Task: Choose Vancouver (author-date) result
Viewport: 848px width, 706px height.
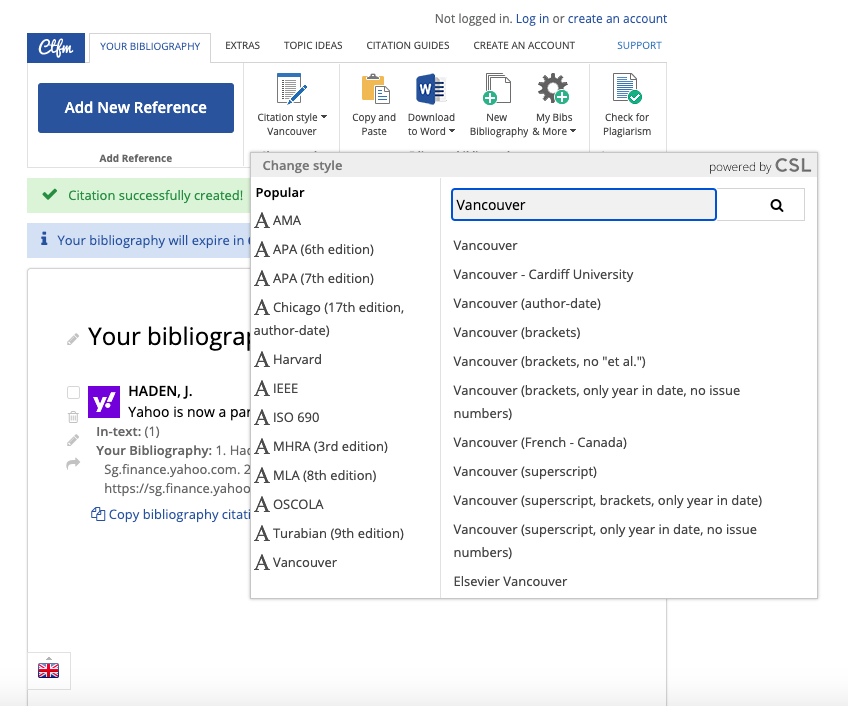Action: pyautogui.click(x=527, y=303)
